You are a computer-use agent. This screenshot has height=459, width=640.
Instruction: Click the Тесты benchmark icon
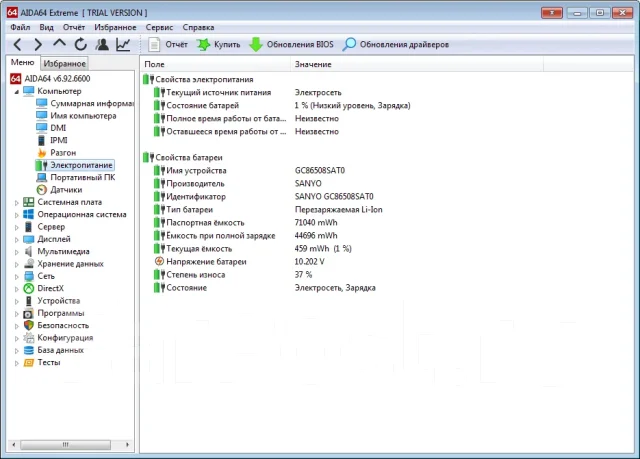click(29, 362)
